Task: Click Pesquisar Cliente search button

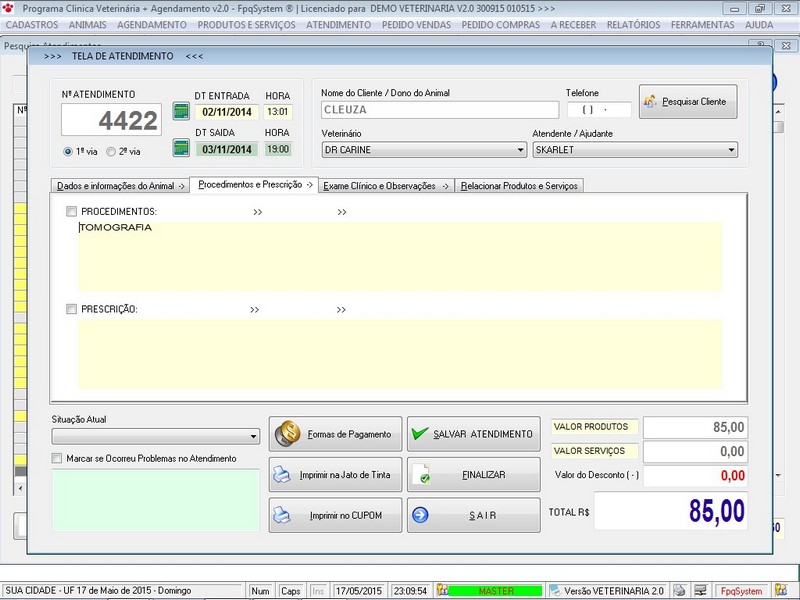Action: (x=688, y=102)
